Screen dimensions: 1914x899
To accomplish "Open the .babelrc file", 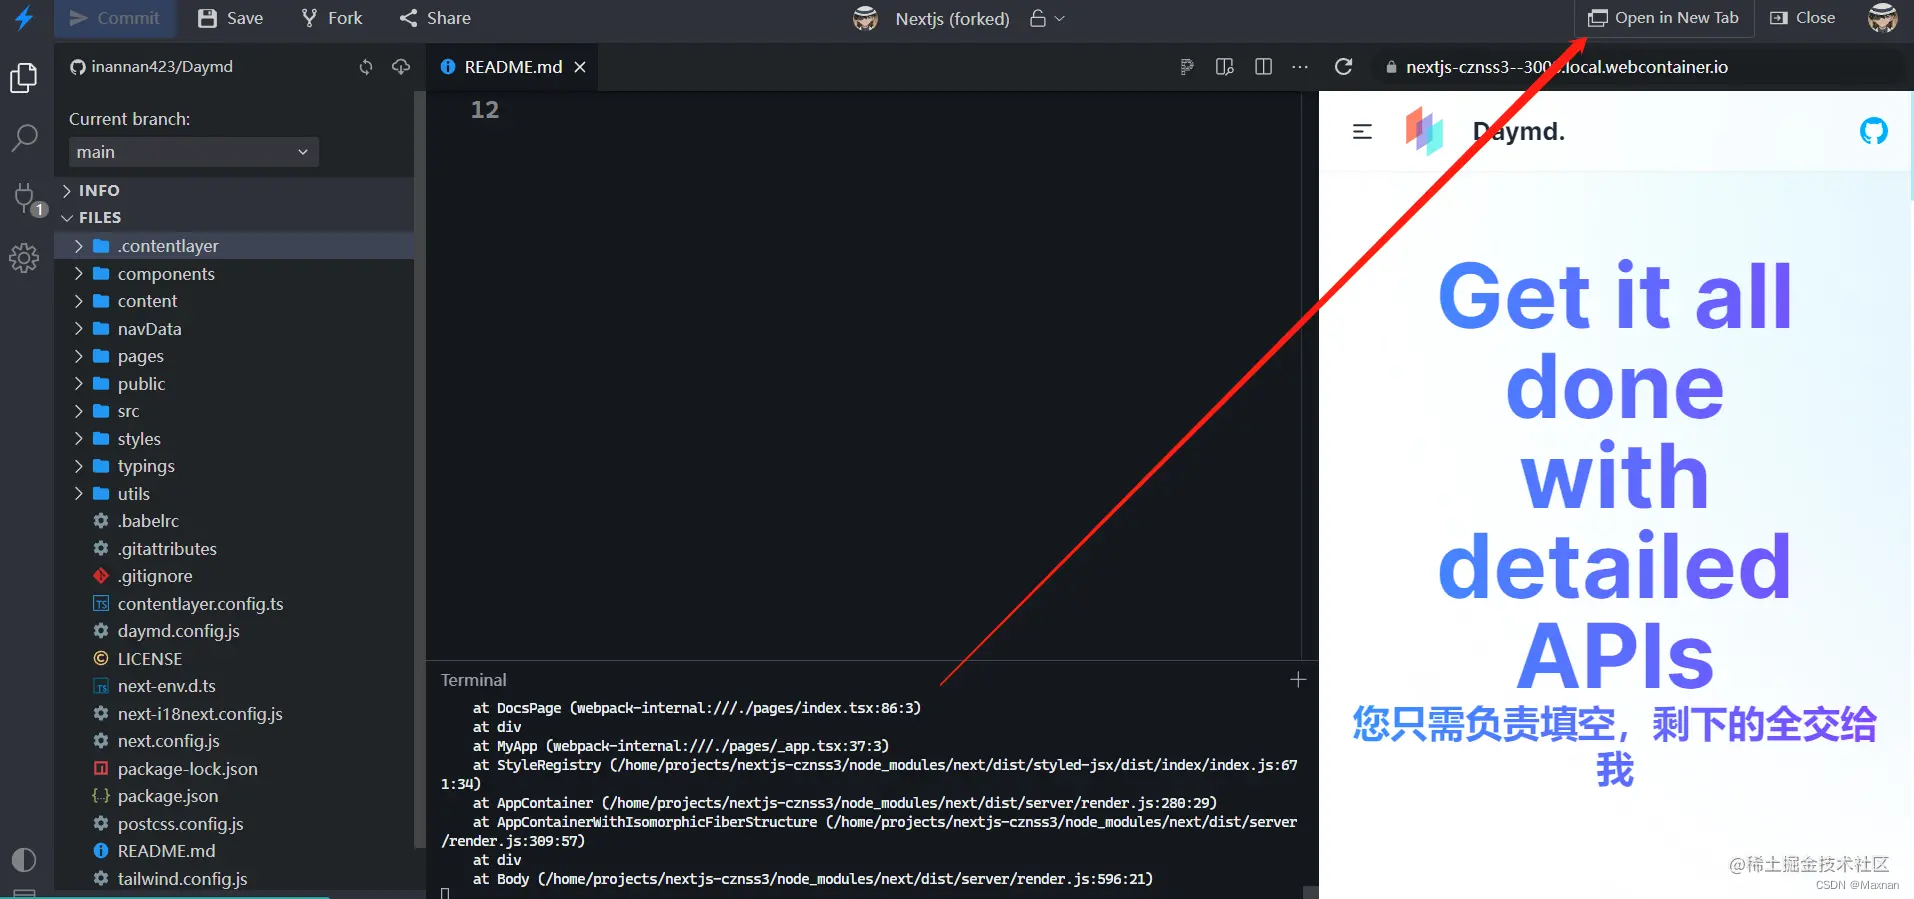I will (234, 521).
